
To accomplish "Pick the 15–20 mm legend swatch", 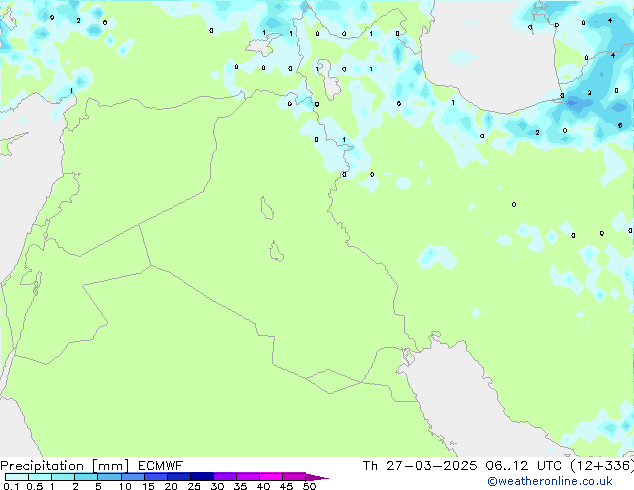I will point(156,477).
